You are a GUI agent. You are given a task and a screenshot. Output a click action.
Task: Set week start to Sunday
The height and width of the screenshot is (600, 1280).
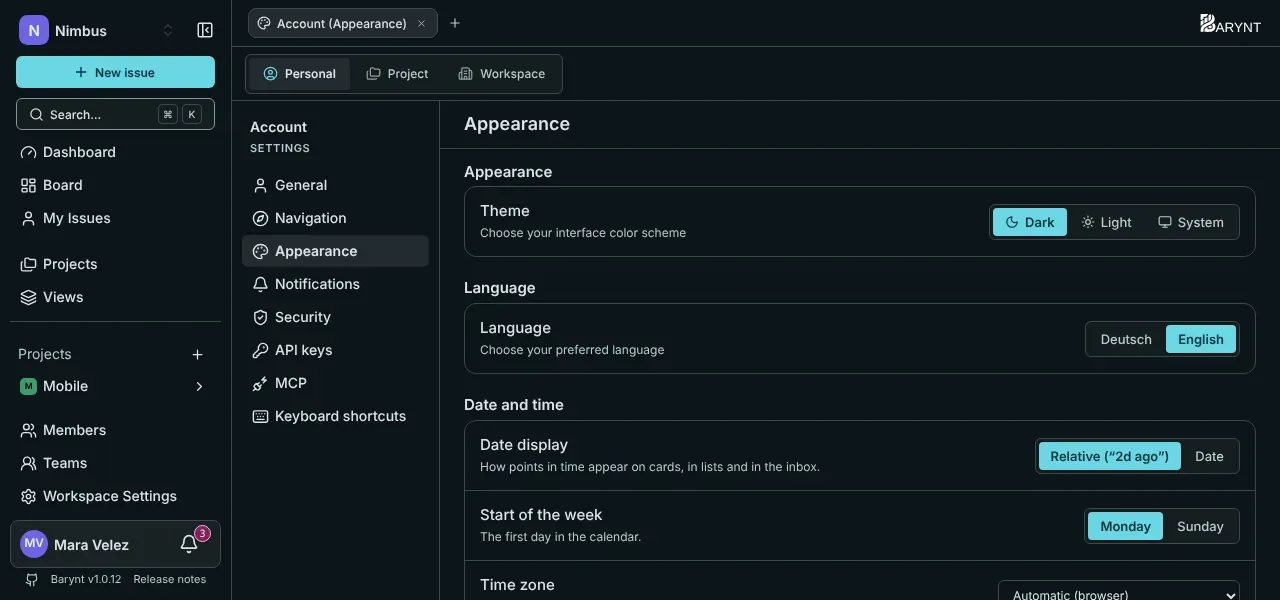coord(1200,526)
